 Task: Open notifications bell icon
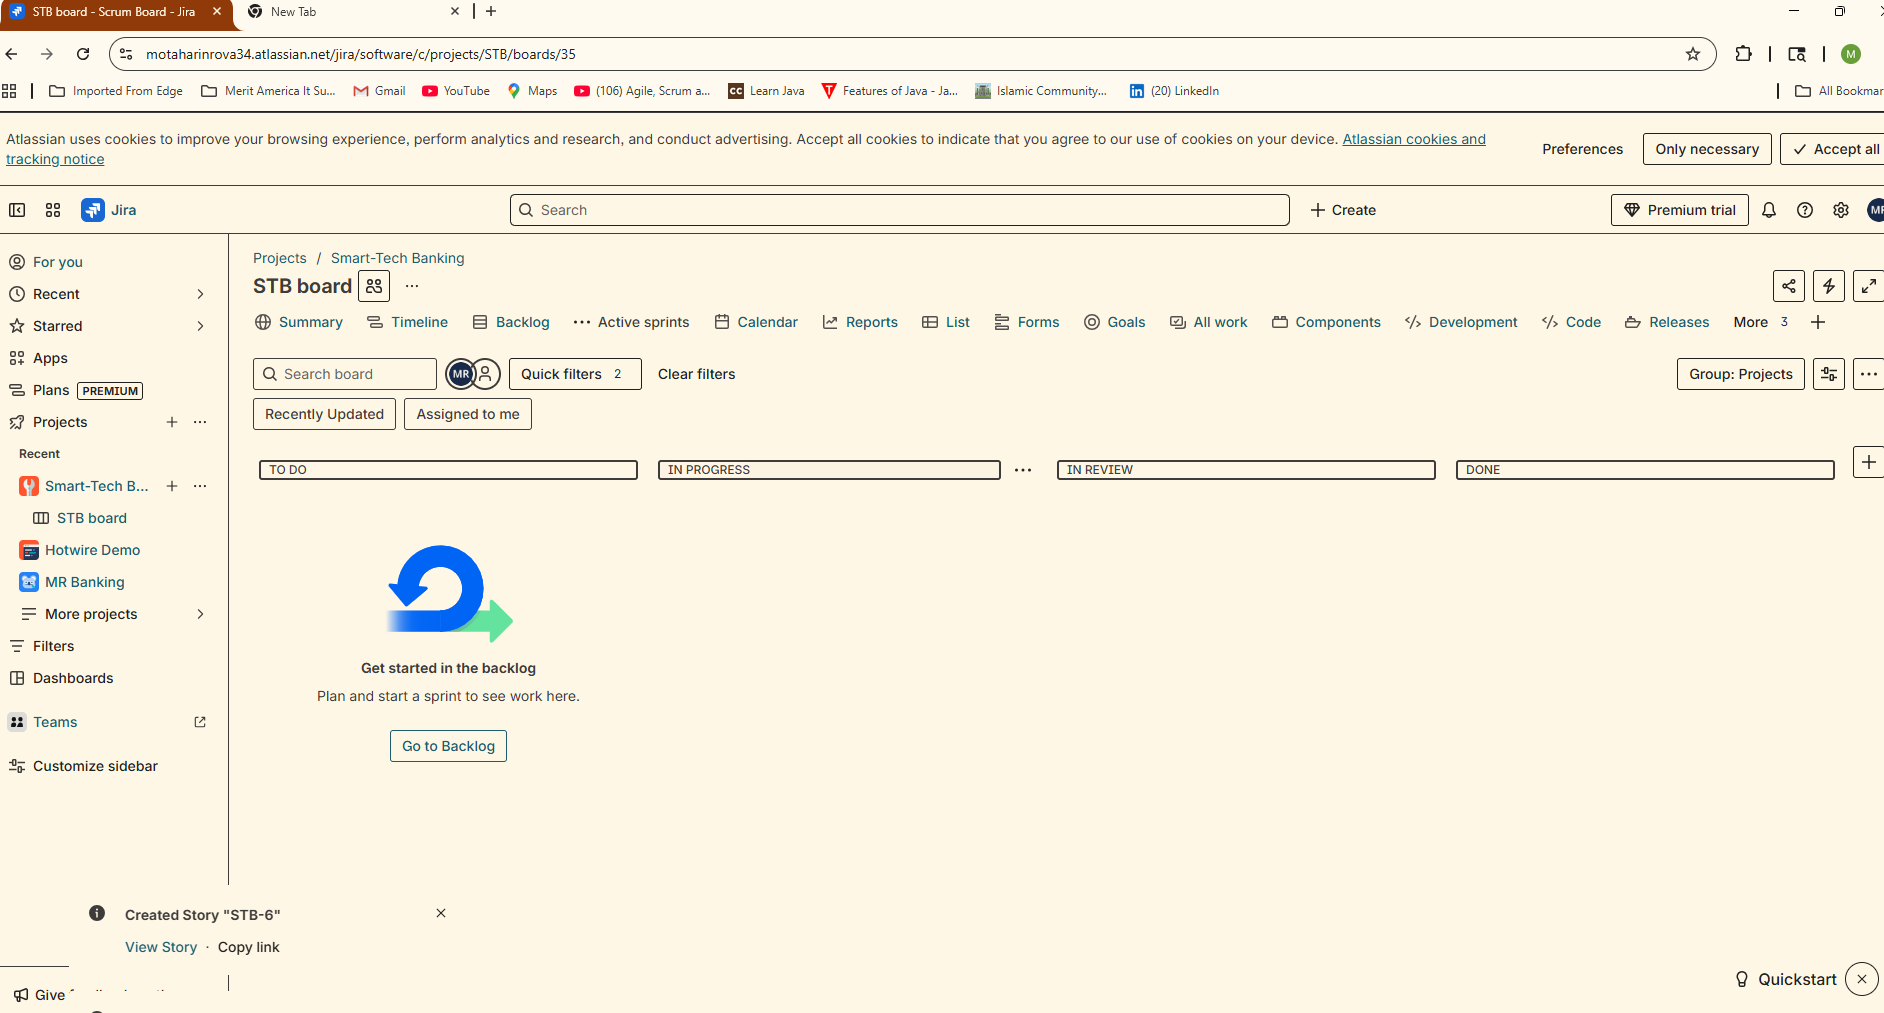point(1769,210)
